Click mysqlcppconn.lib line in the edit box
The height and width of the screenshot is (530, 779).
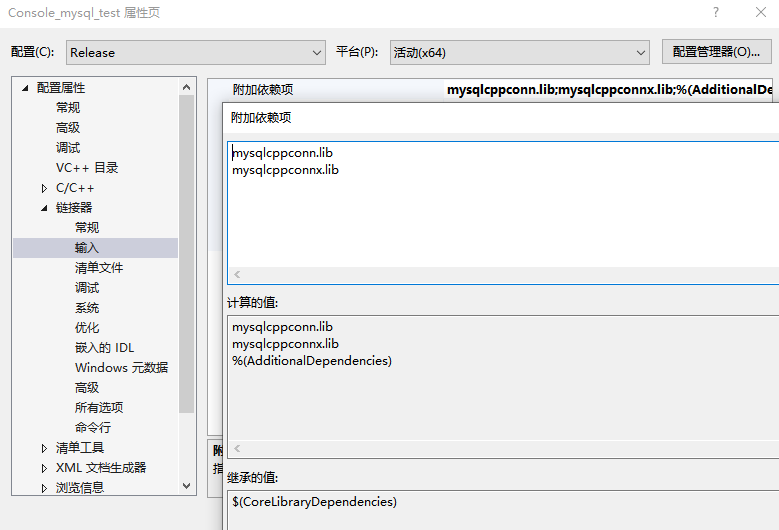(x=282, y=153)
